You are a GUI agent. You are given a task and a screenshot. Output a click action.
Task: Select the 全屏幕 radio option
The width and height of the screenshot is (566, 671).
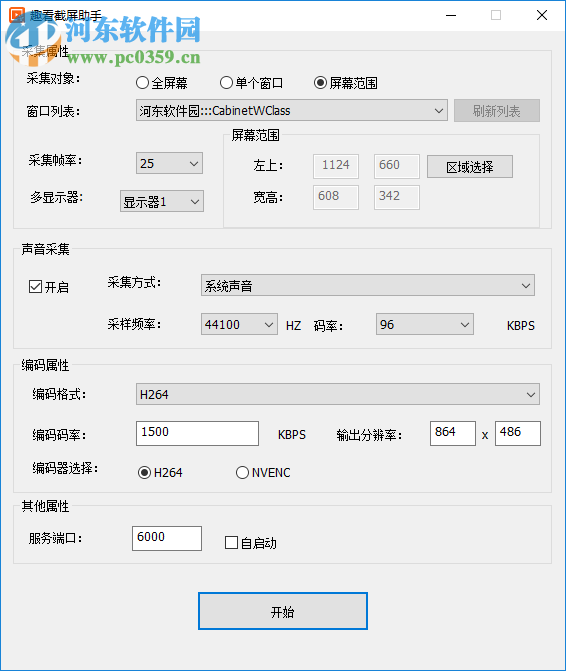coord(161,83)
